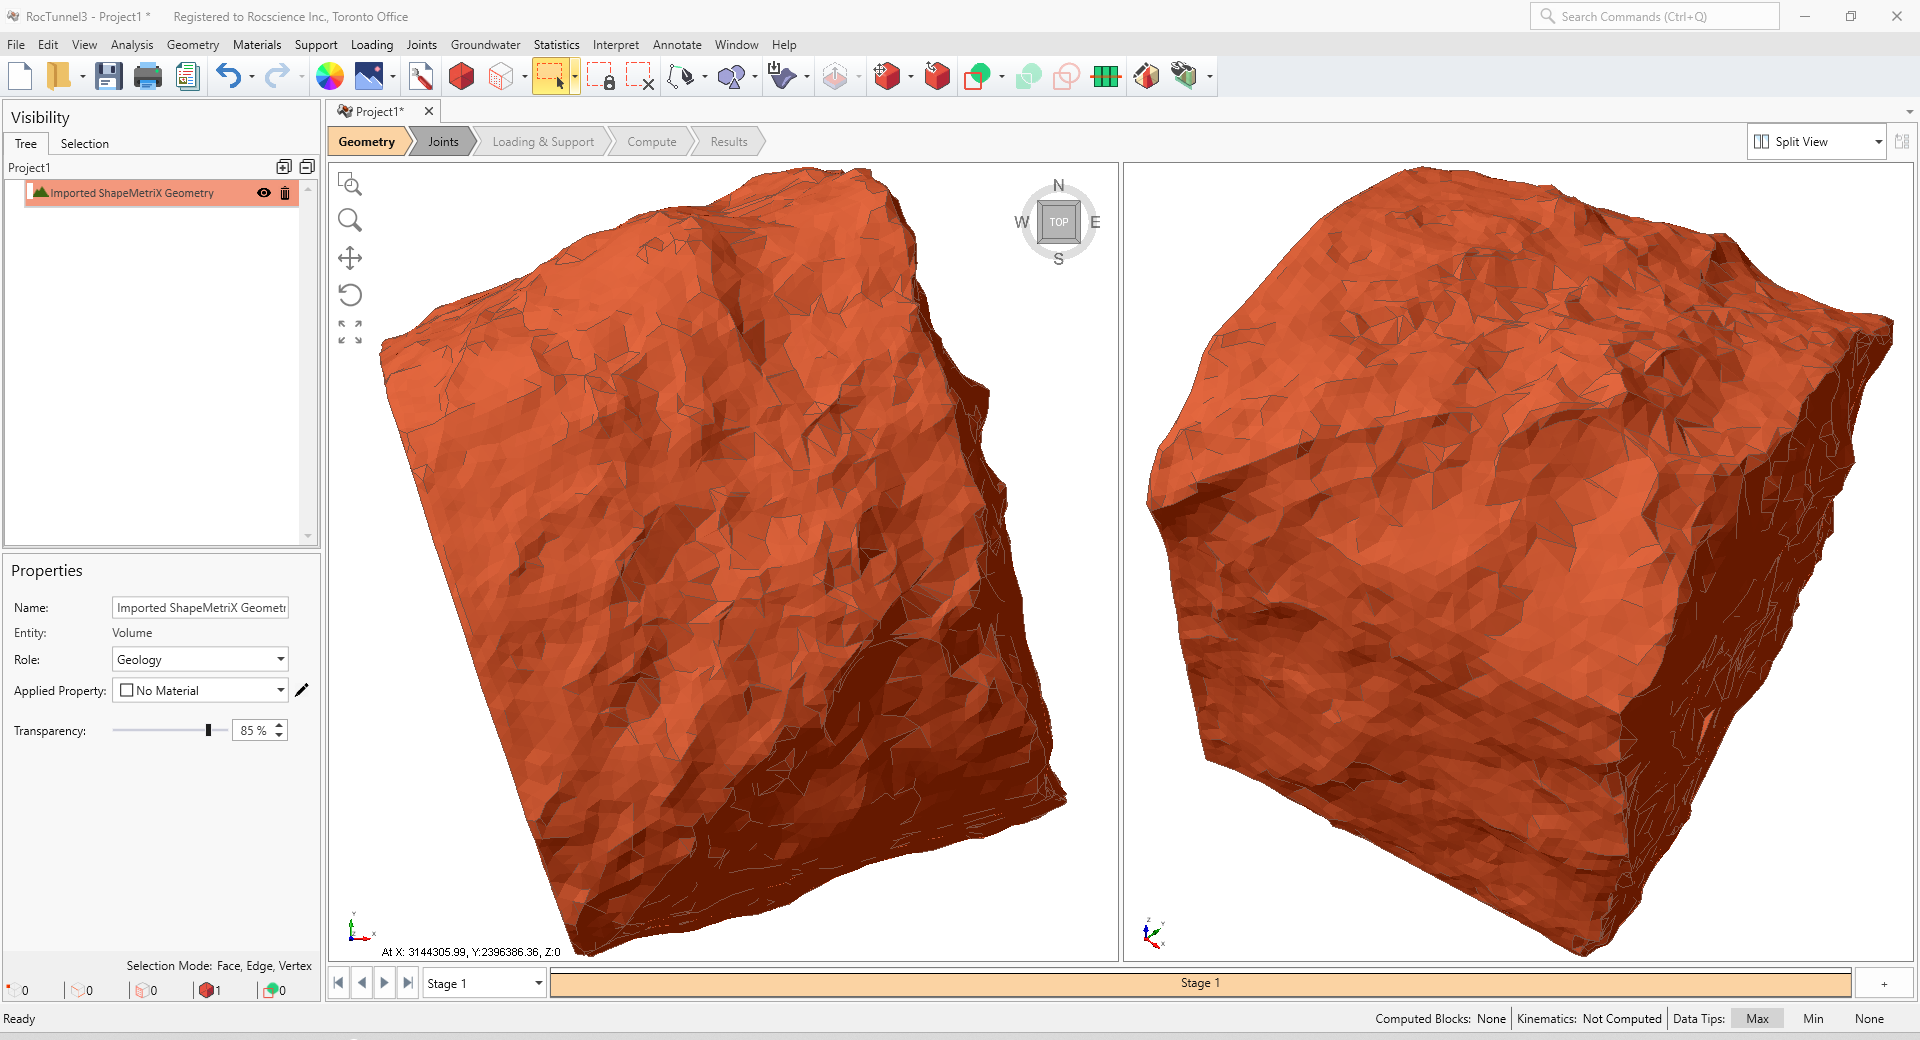Set Data Tips to Min

1813,1019
